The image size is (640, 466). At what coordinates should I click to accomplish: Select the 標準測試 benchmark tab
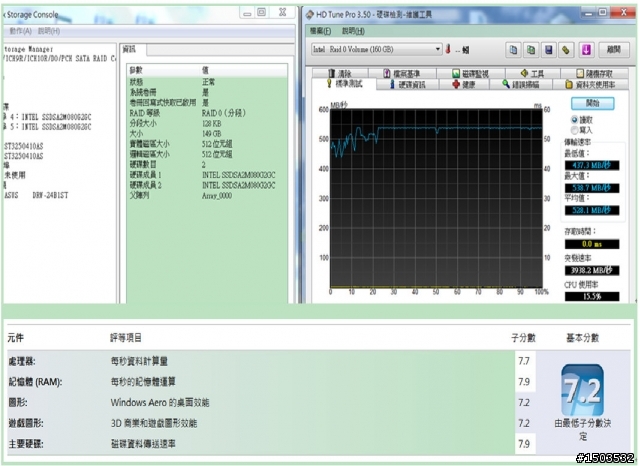(344, 84)
